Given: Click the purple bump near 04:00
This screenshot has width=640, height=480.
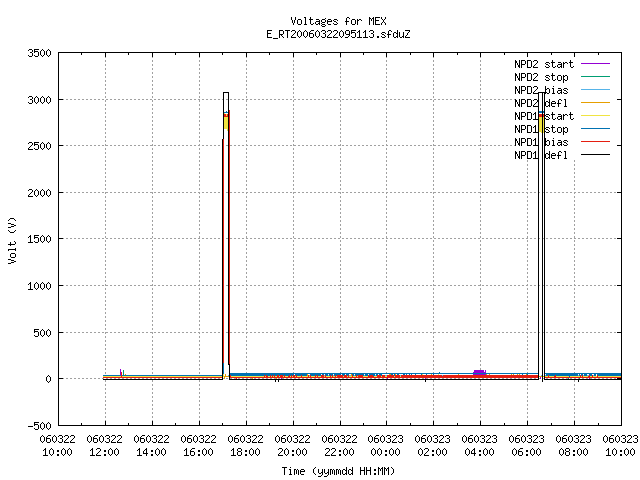Looking at the screenshot, I should point(480,372).
